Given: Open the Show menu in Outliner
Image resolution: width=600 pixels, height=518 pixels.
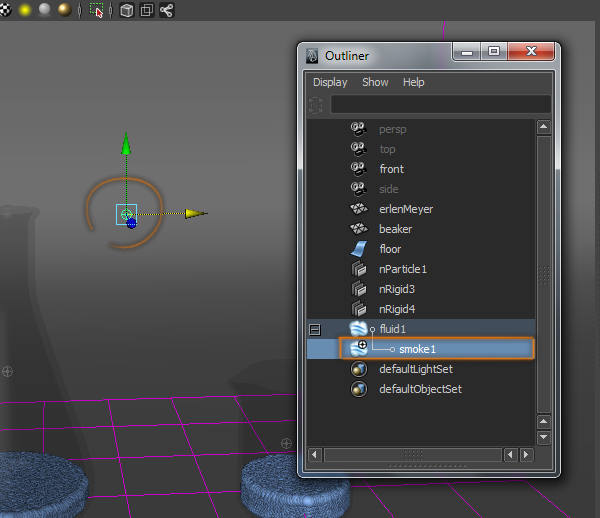Looking at the screenshot, I should [375, 82].
